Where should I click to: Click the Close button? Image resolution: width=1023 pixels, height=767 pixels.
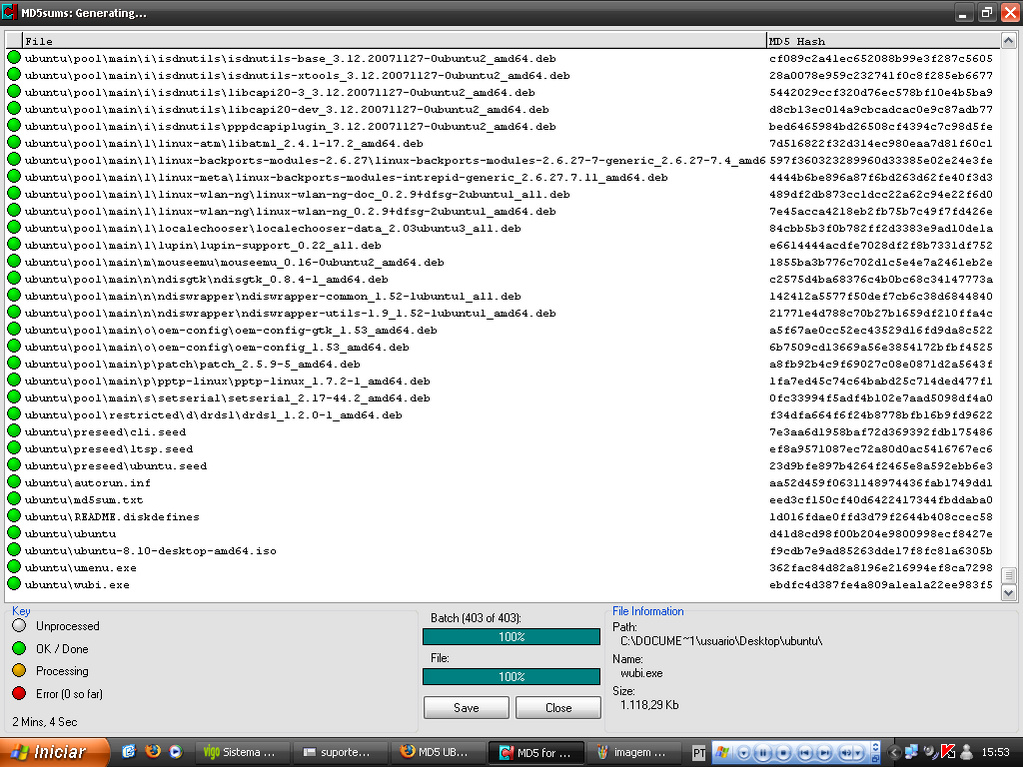558,708
